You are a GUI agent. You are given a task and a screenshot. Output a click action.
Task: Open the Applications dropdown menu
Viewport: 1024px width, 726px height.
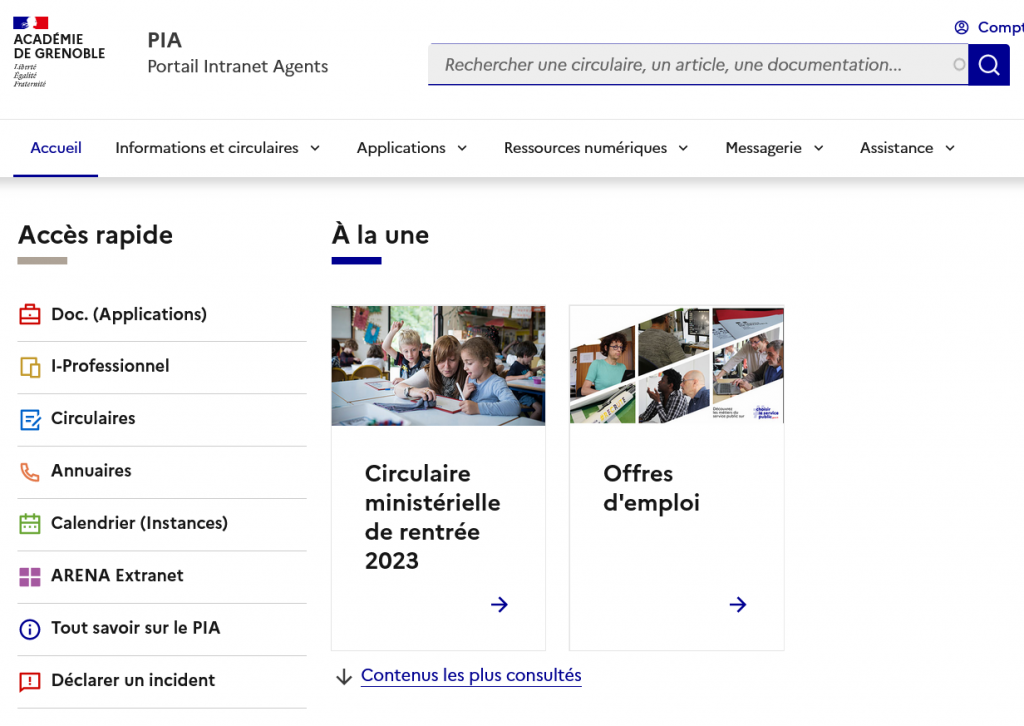point(411,148)
